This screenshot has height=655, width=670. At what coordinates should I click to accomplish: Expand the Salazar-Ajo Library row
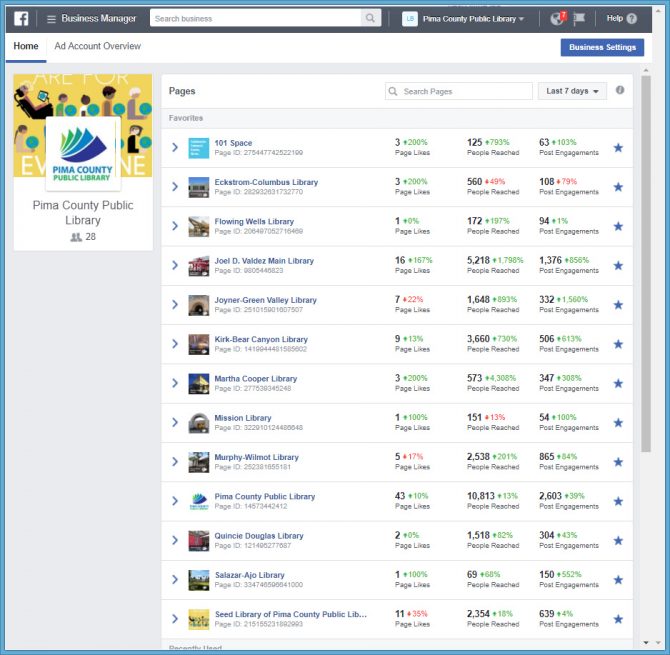(x=175, y=580)
